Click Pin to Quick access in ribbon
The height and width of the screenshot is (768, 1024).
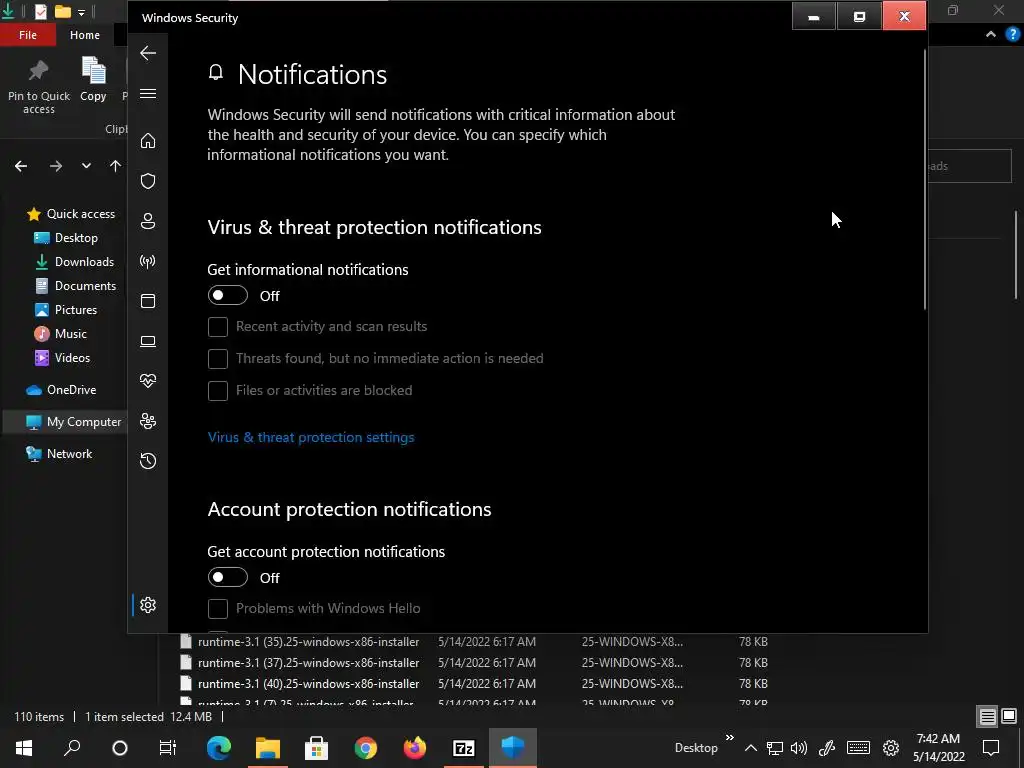click(39, 86)
